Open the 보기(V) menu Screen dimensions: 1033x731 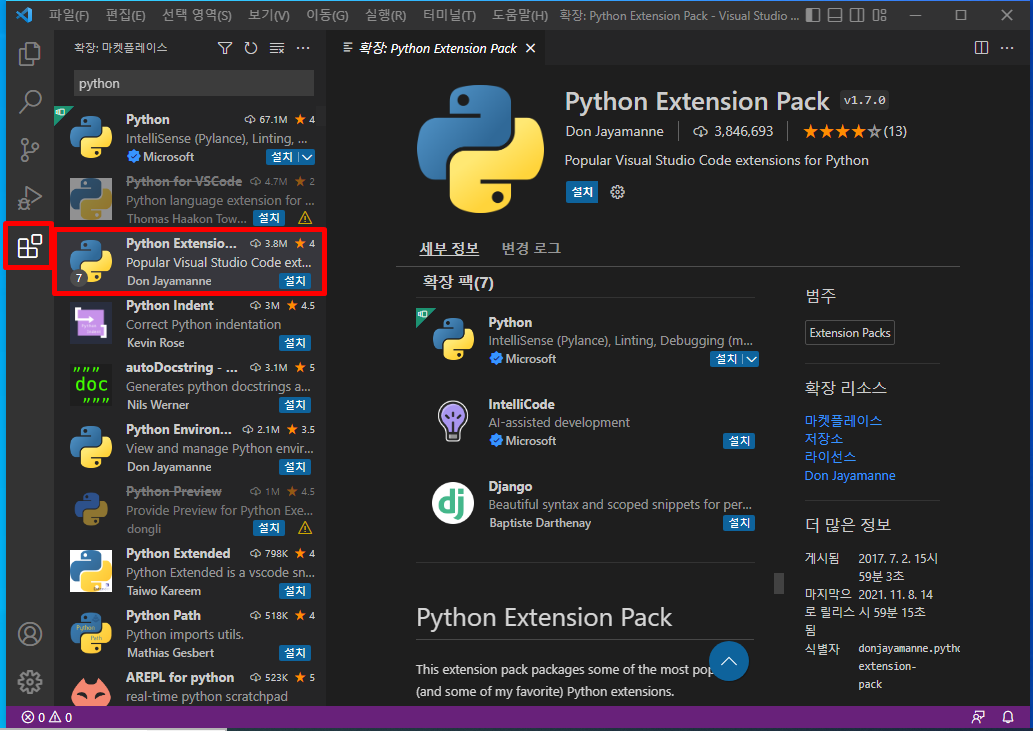tap(269, 15)
